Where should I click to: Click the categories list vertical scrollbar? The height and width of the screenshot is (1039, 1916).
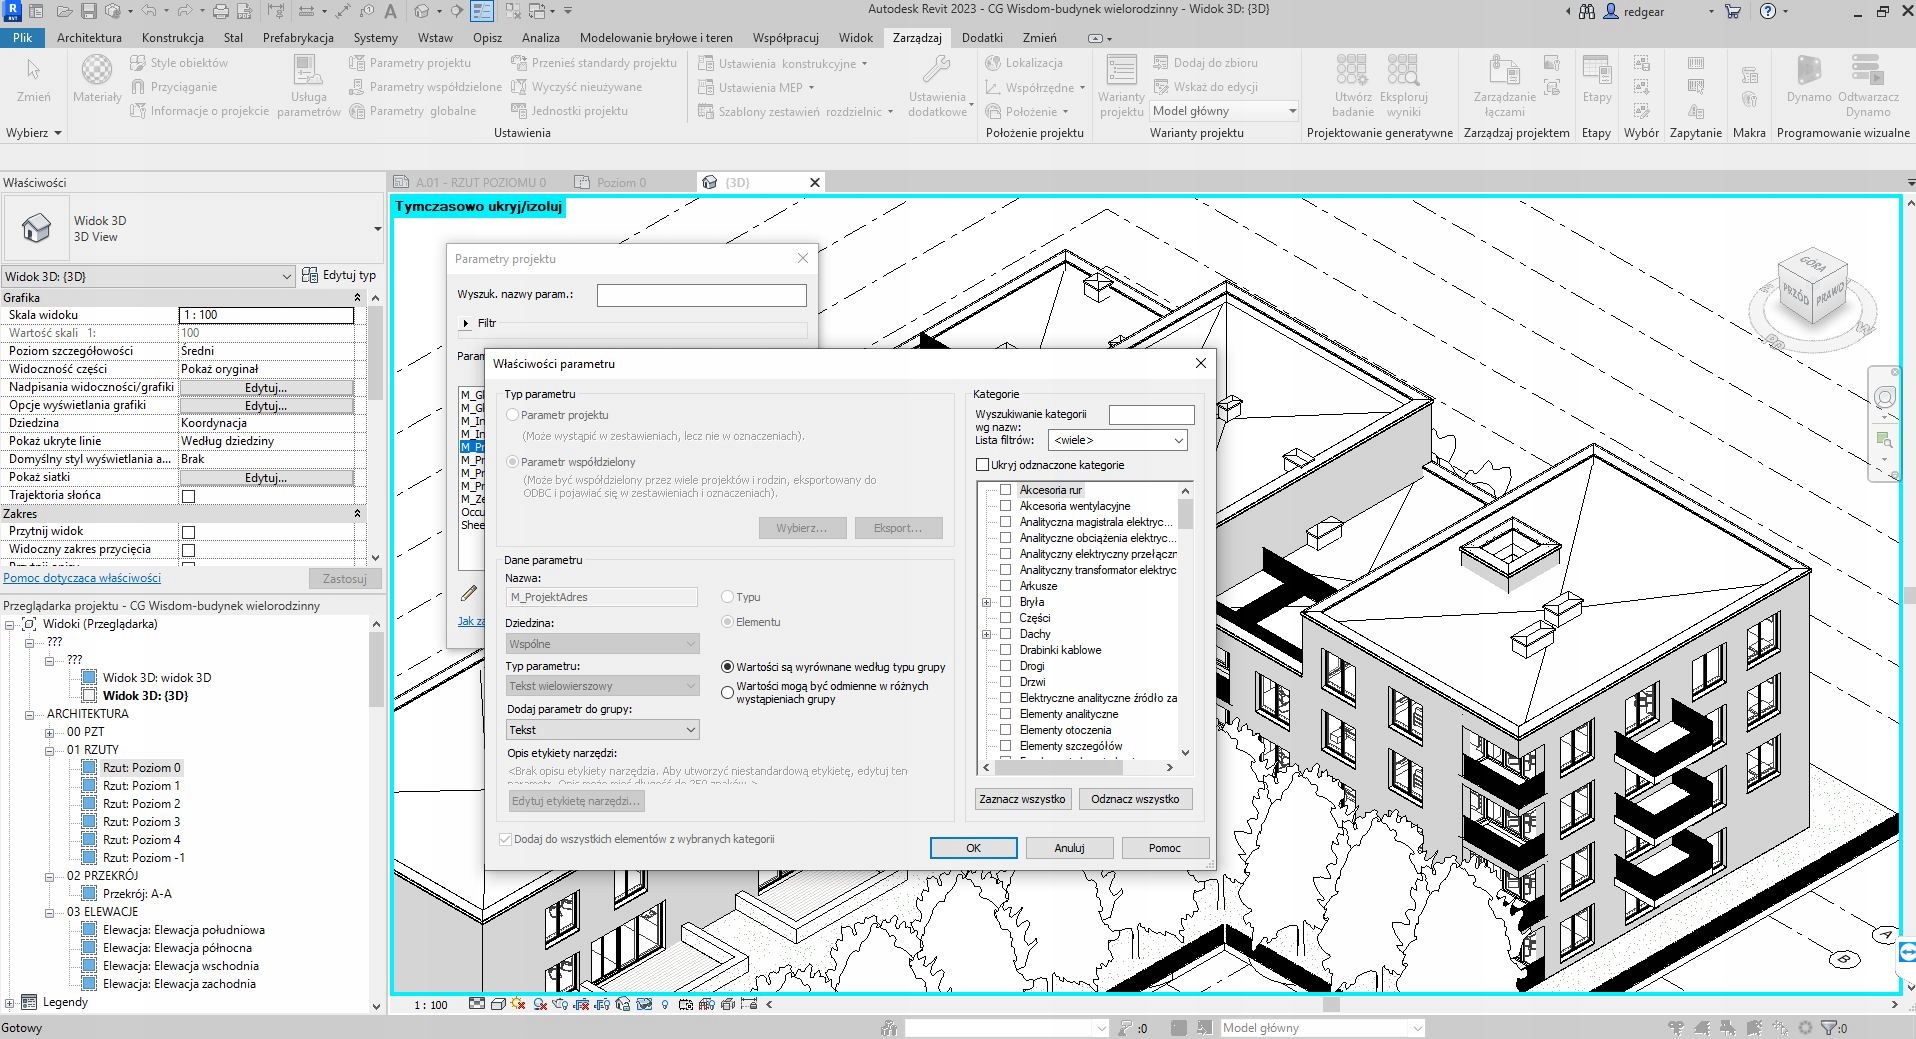point(1185,620)
